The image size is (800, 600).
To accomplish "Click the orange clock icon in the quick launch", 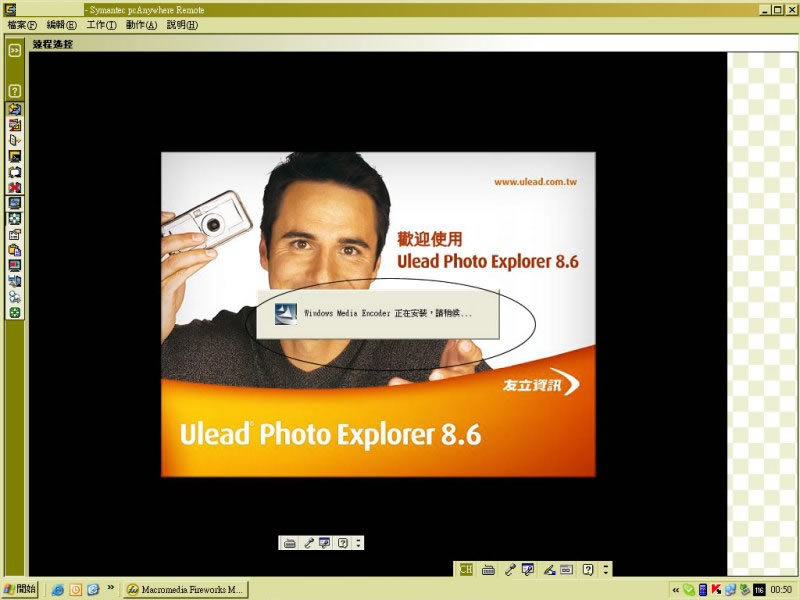I will click(x=76, y=590).
